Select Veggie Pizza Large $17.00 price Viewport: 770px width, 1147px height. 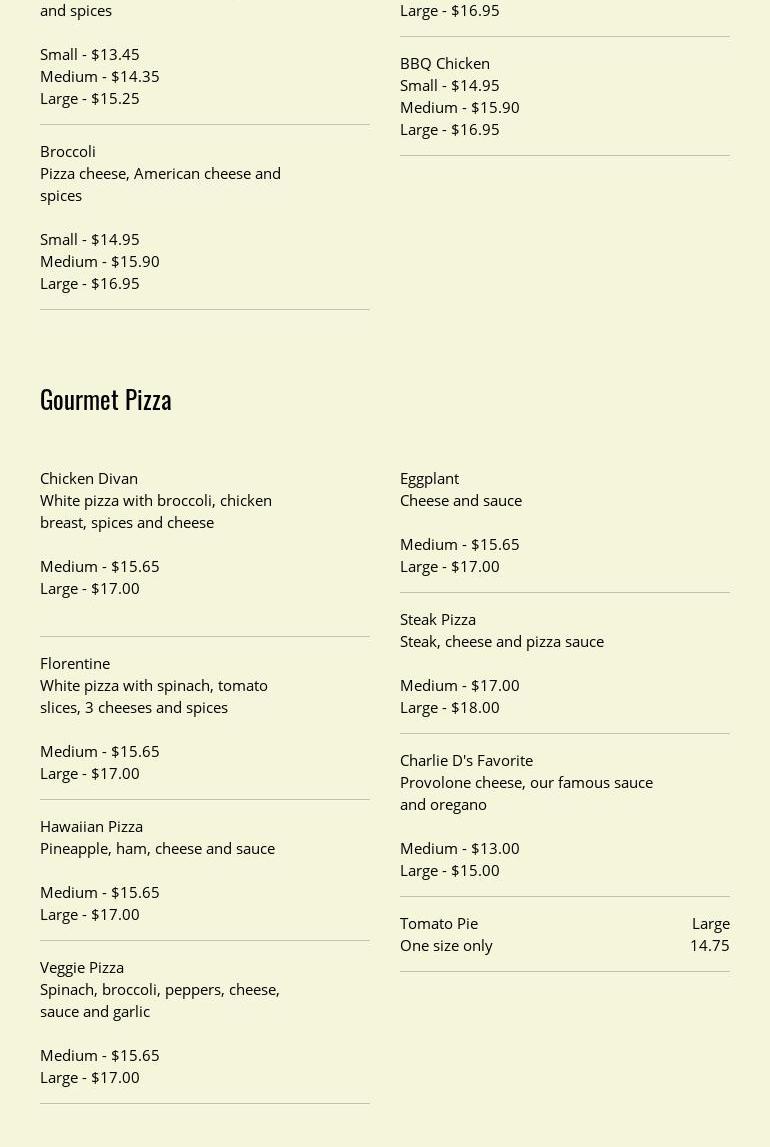(x=89, y=1077)
